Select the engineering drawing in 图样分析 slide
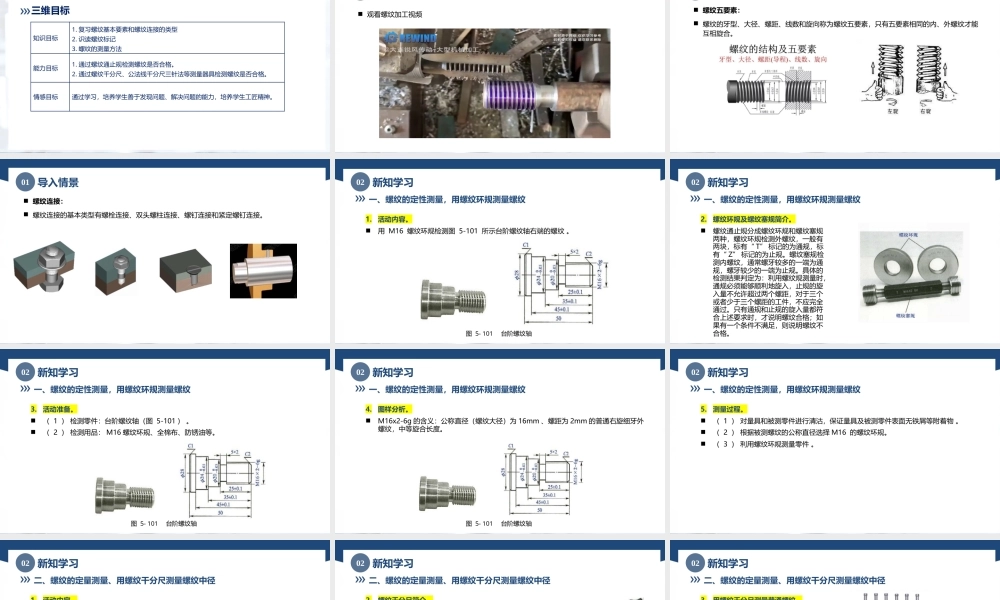1000x600 pixels. 542,481
